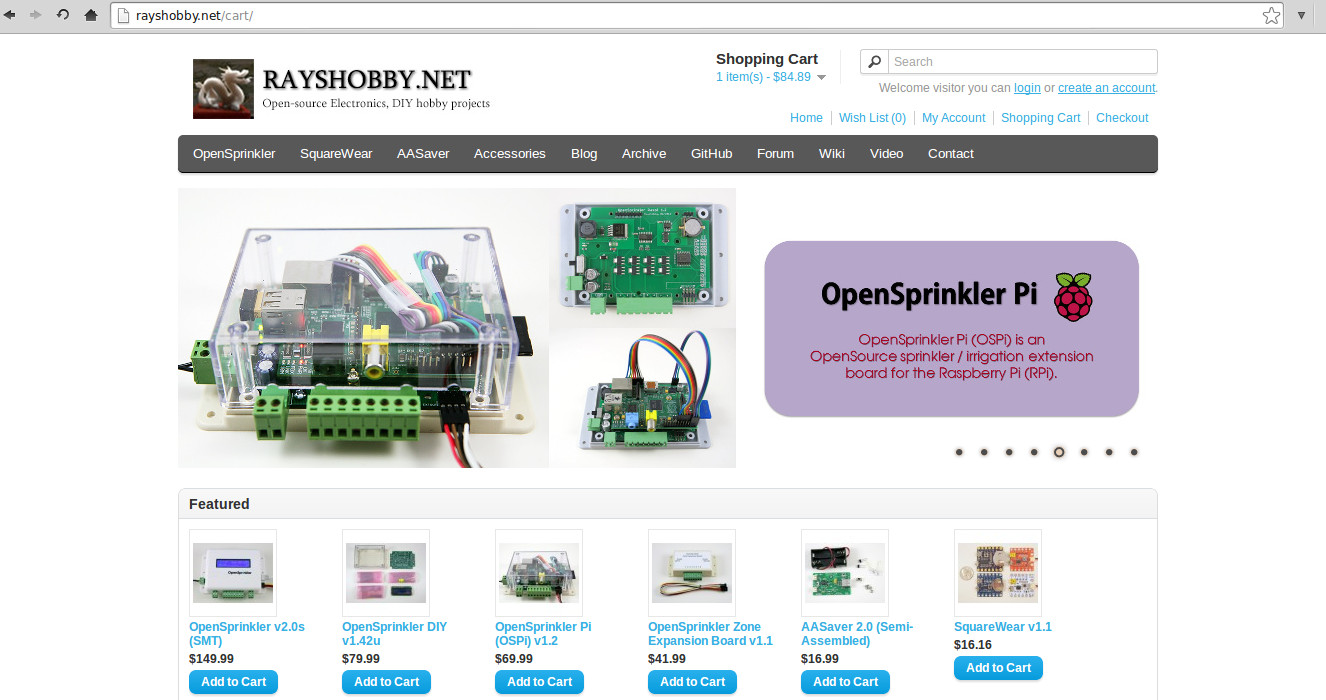The height and width of the screenshot is (700, 1326).
Task: Open the OpenSprinkler menu
Action: coord(234,154)
